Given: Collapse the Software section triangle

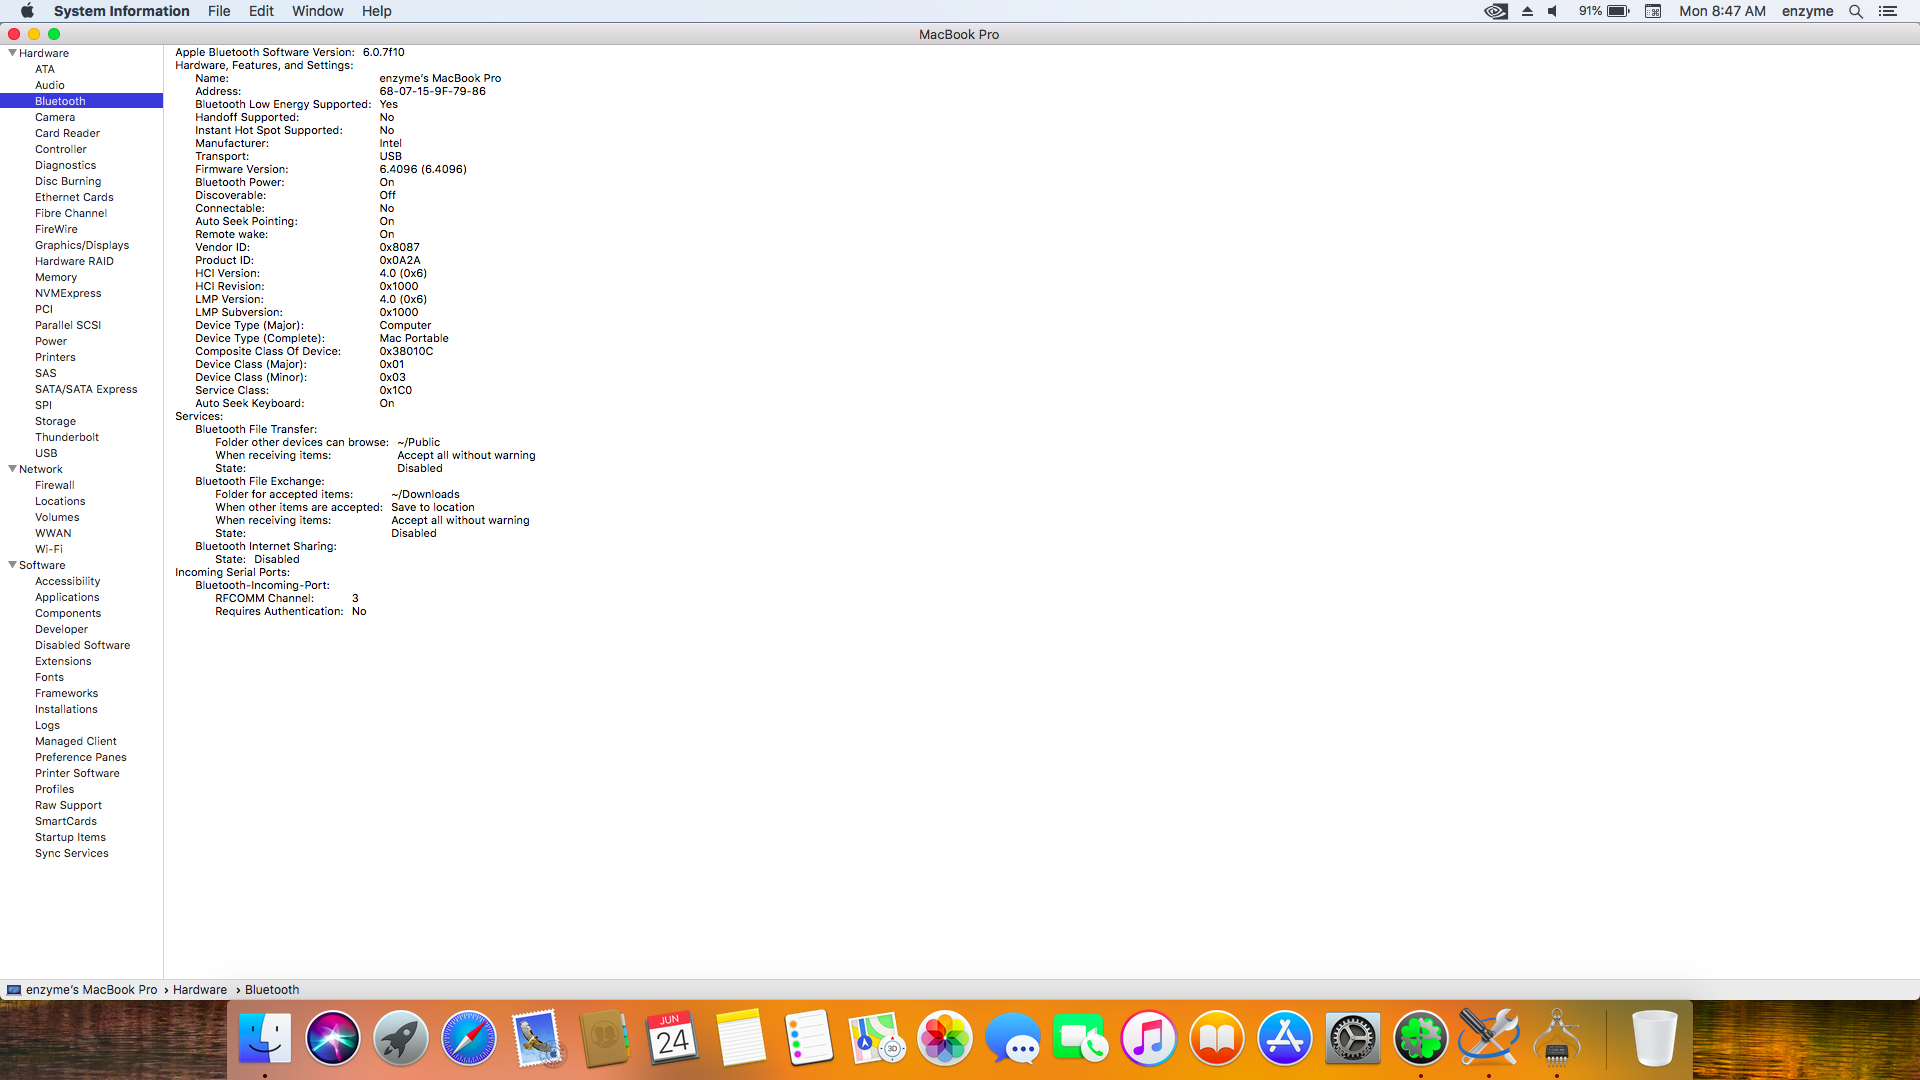Looking at the screenshot, I should (12, 565).
